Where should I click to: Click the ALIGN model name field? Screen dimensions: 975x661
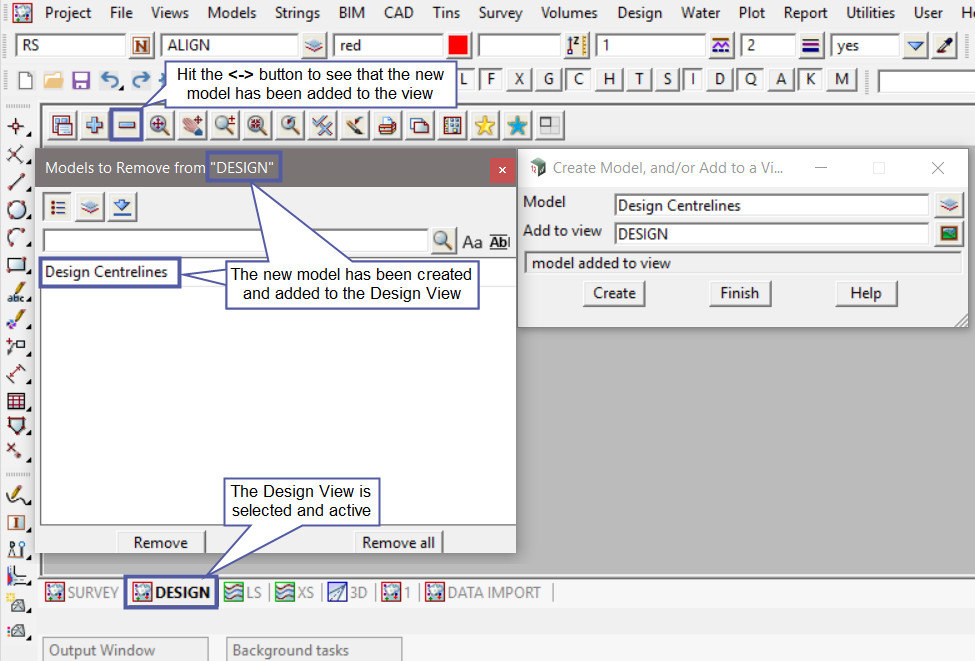pos(229,46)
